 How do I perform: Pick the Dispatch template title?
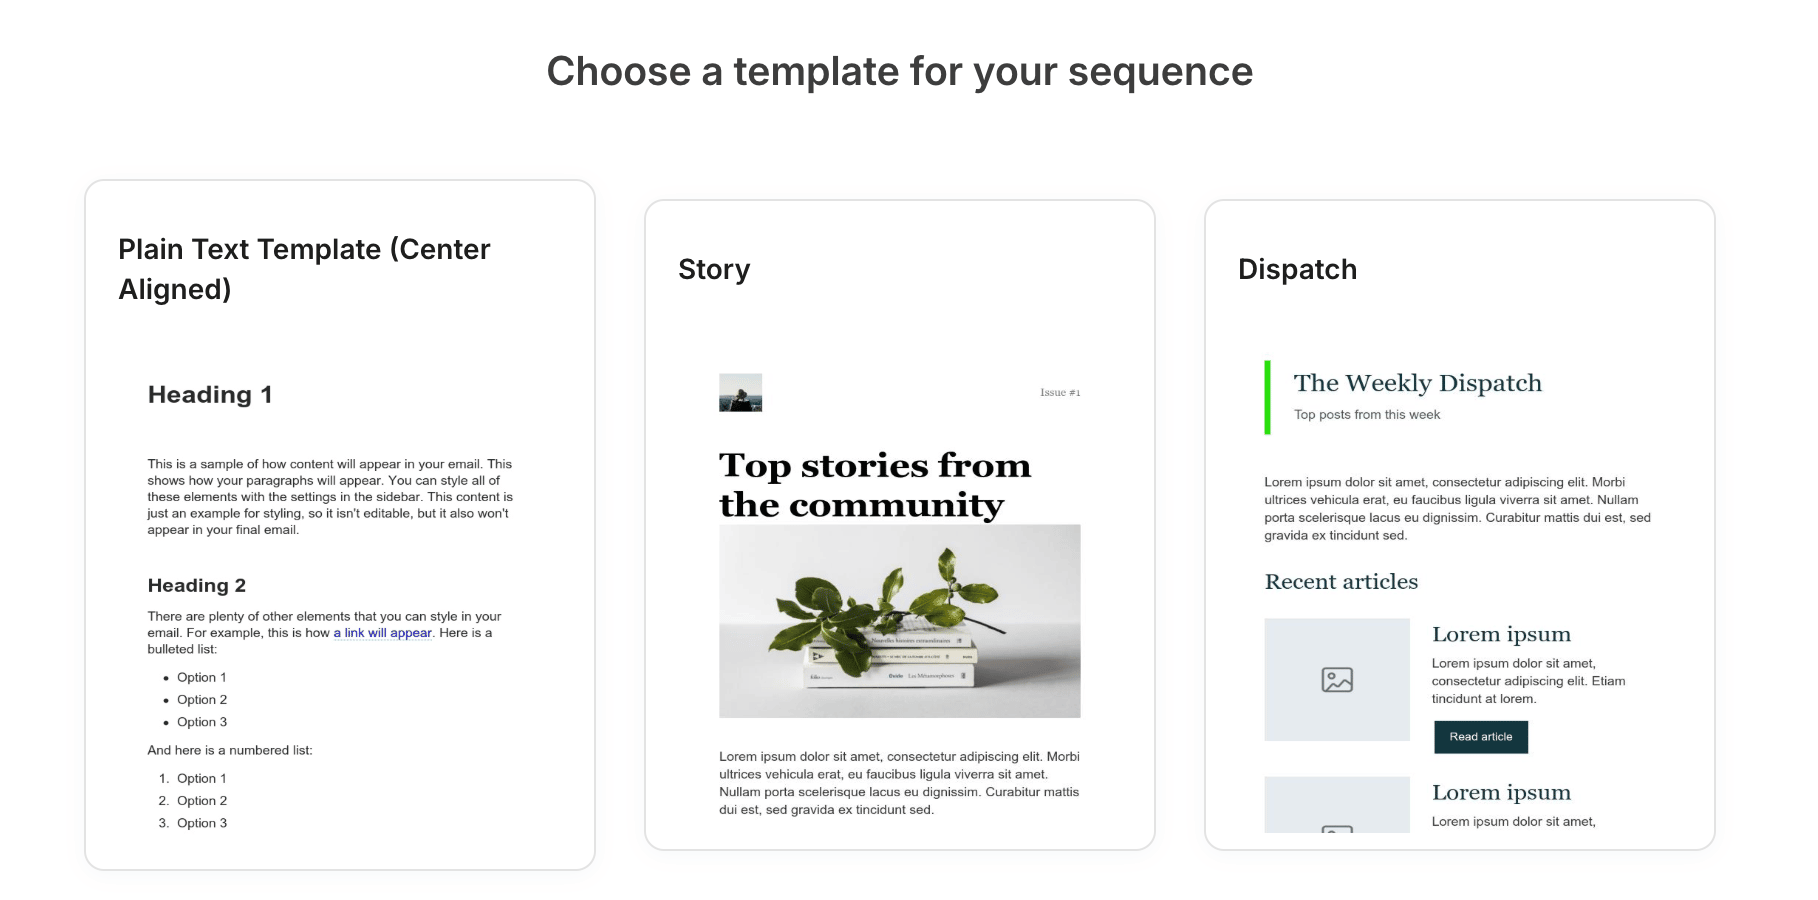click(1297, 269)
